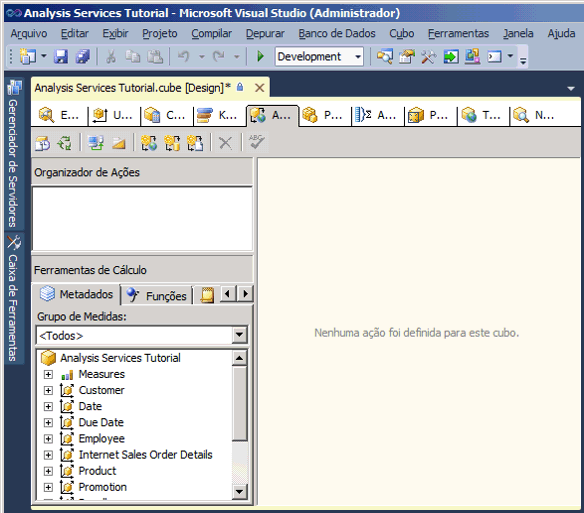Open the Editar menu
Image resolution: width=584 pixels, height=513 pixels.
coord(74,34)
